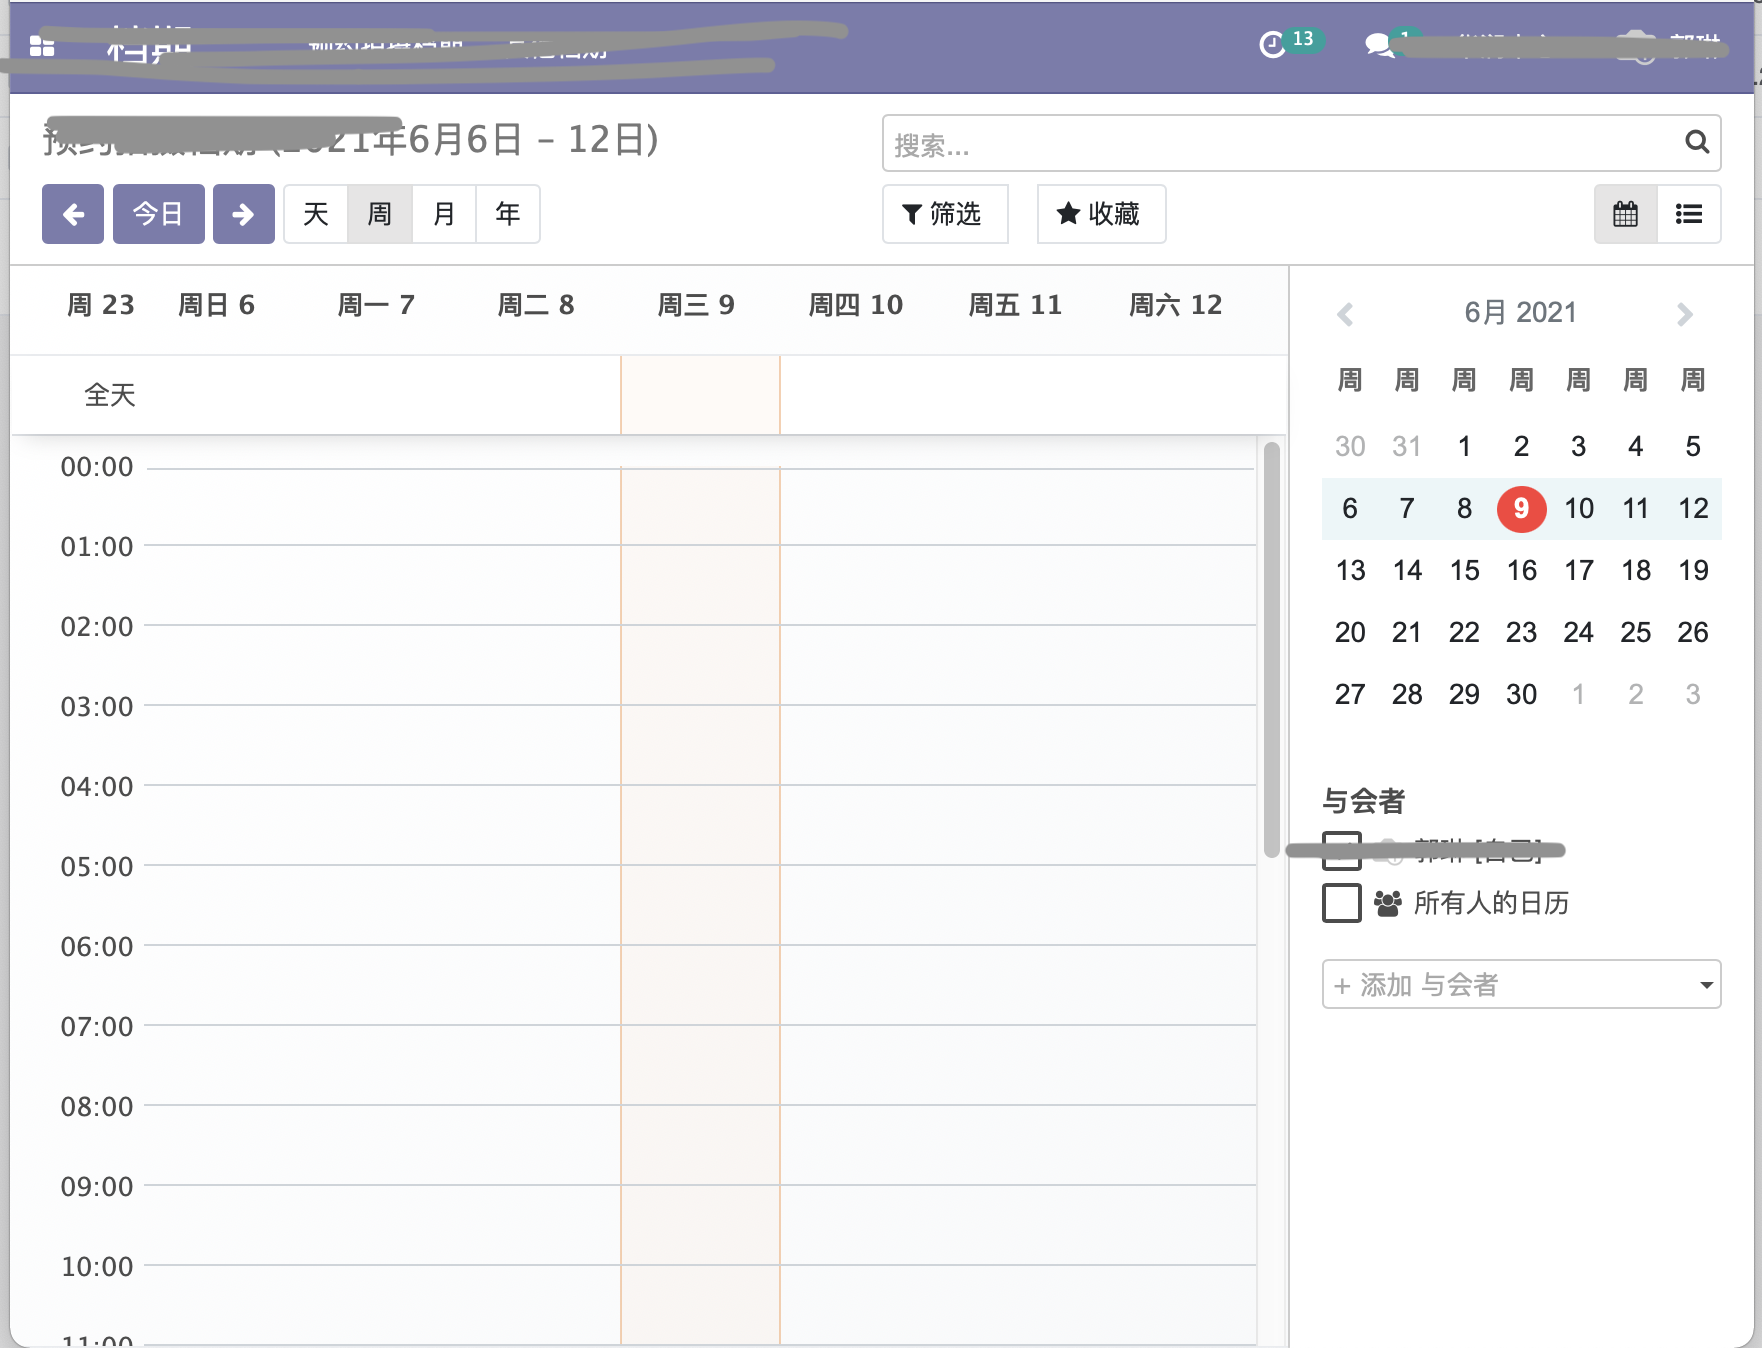Select June 26 in mini calendar
Viewport: 1762px width, 1348px height.
pos(1693,633)
